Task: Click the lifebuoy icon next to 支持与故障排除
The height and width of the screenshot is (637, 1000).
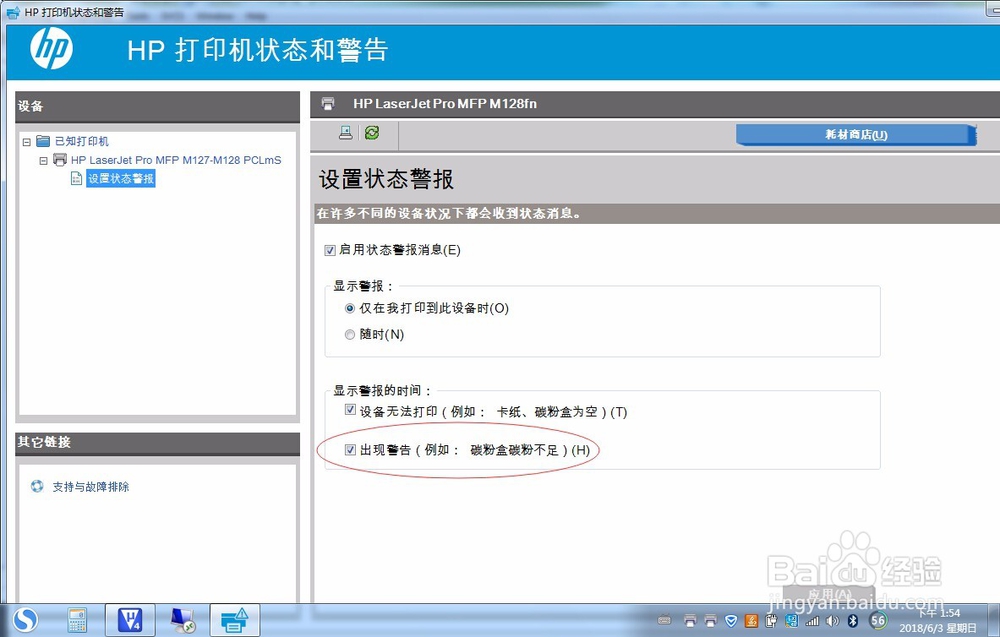Action: click(37, 486)
